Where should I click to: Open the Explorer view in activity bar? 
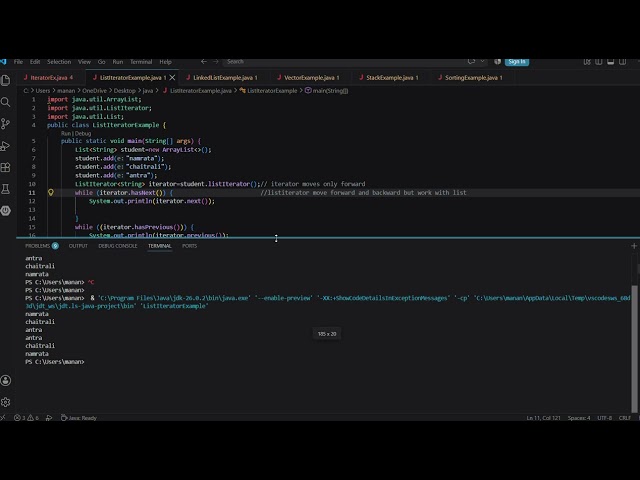click(6, 80)
